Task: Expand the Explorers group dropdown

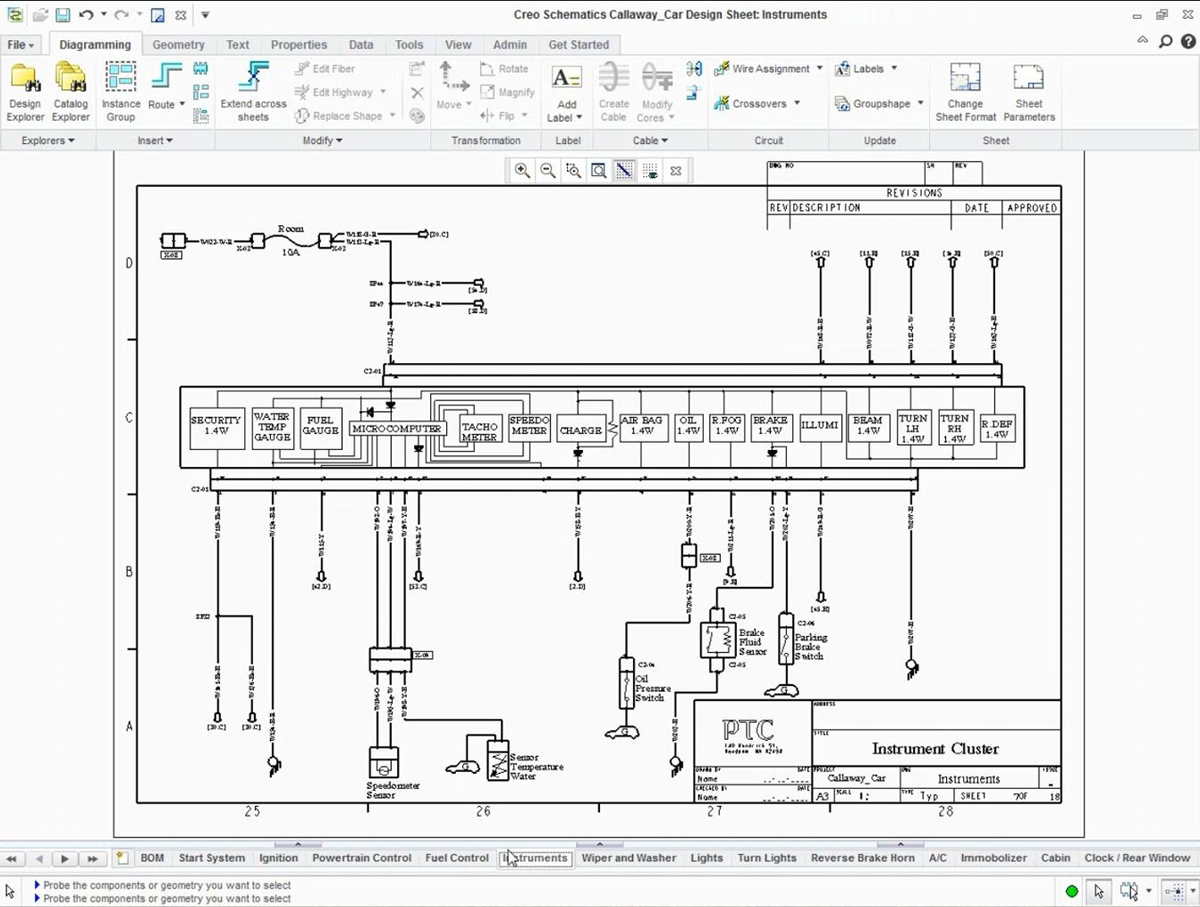Action: (48, 141)
